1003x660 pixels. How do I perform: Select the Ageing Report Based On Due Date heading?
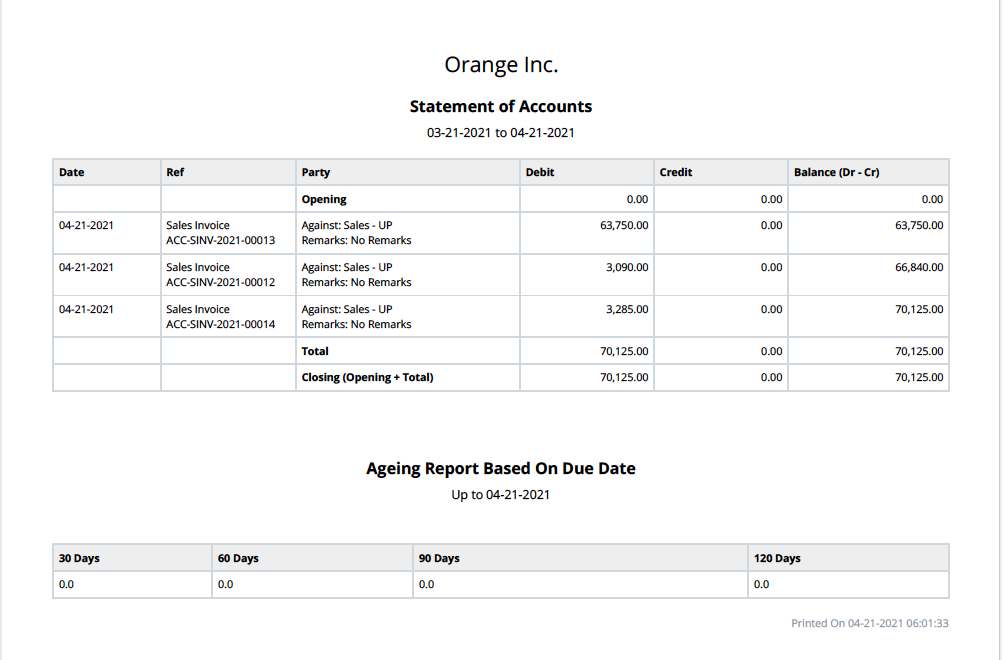(501, 468)
